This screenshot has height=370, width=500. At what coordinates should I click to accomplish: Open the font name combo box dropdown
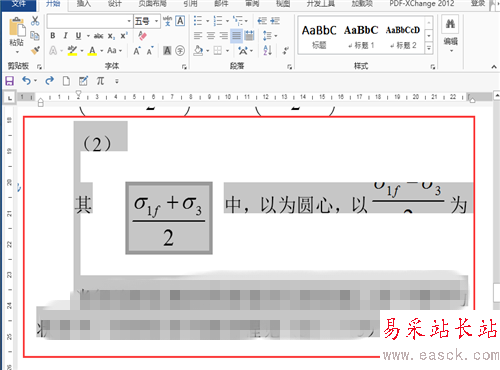click(129, 21)
